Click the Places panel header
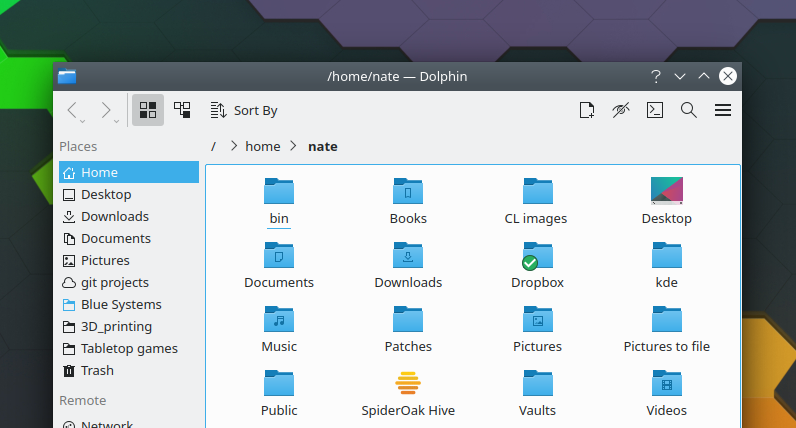The width and height of the screenshot is (796, 428). [x=78, y=146]
